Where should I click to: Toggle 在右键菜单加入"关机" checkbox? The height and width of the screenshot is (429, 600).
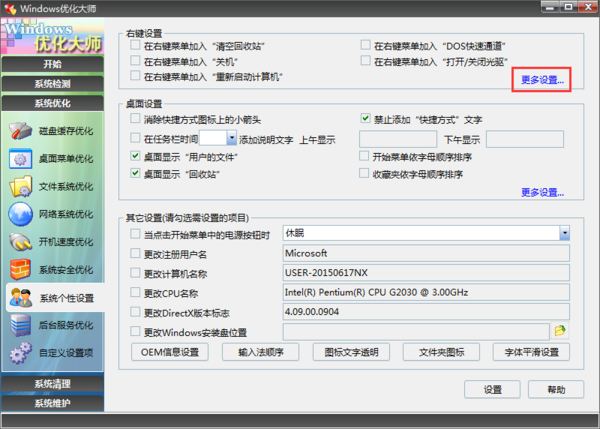[x=135, y=60]
